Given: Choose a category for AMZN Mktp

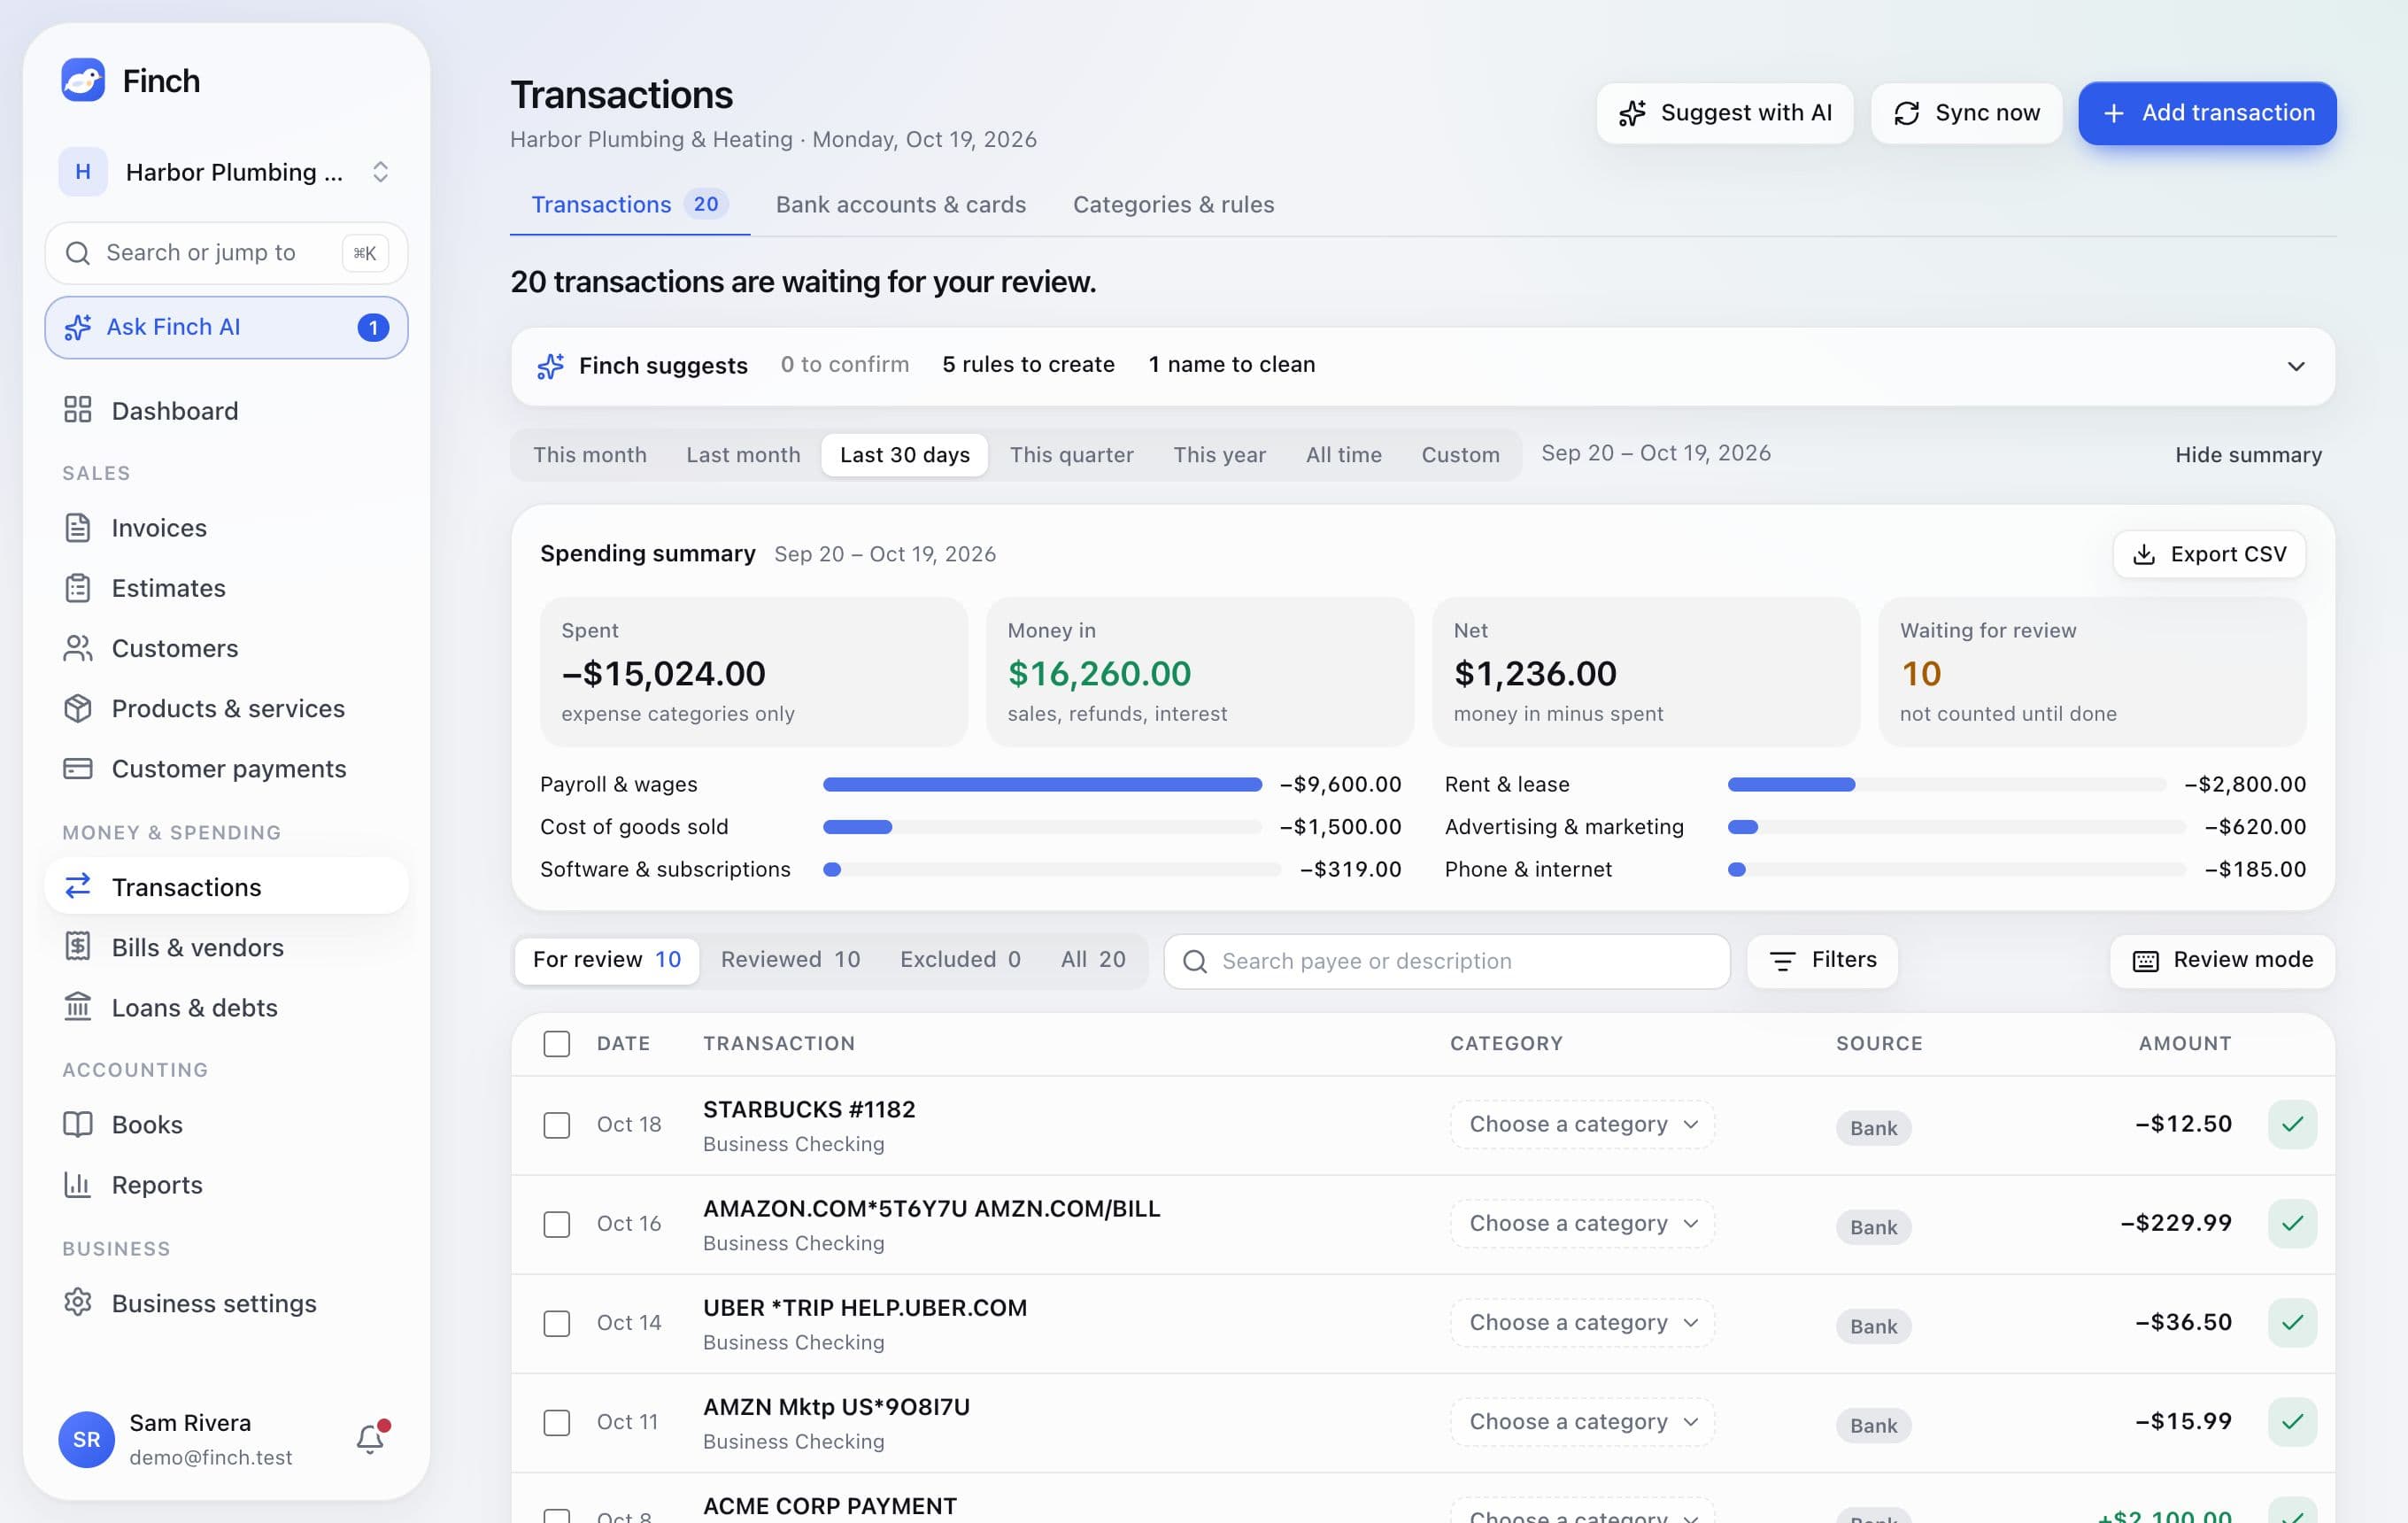Looking at the screenshot, I should tap(1583, 1421).
